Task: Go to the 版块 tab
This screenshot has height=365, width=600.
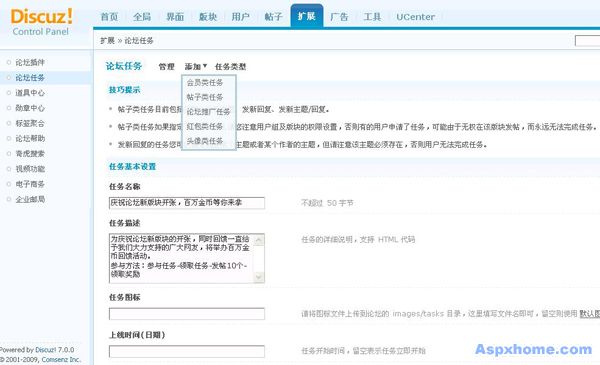Action: pyautogui.click(x=208, y=17)
